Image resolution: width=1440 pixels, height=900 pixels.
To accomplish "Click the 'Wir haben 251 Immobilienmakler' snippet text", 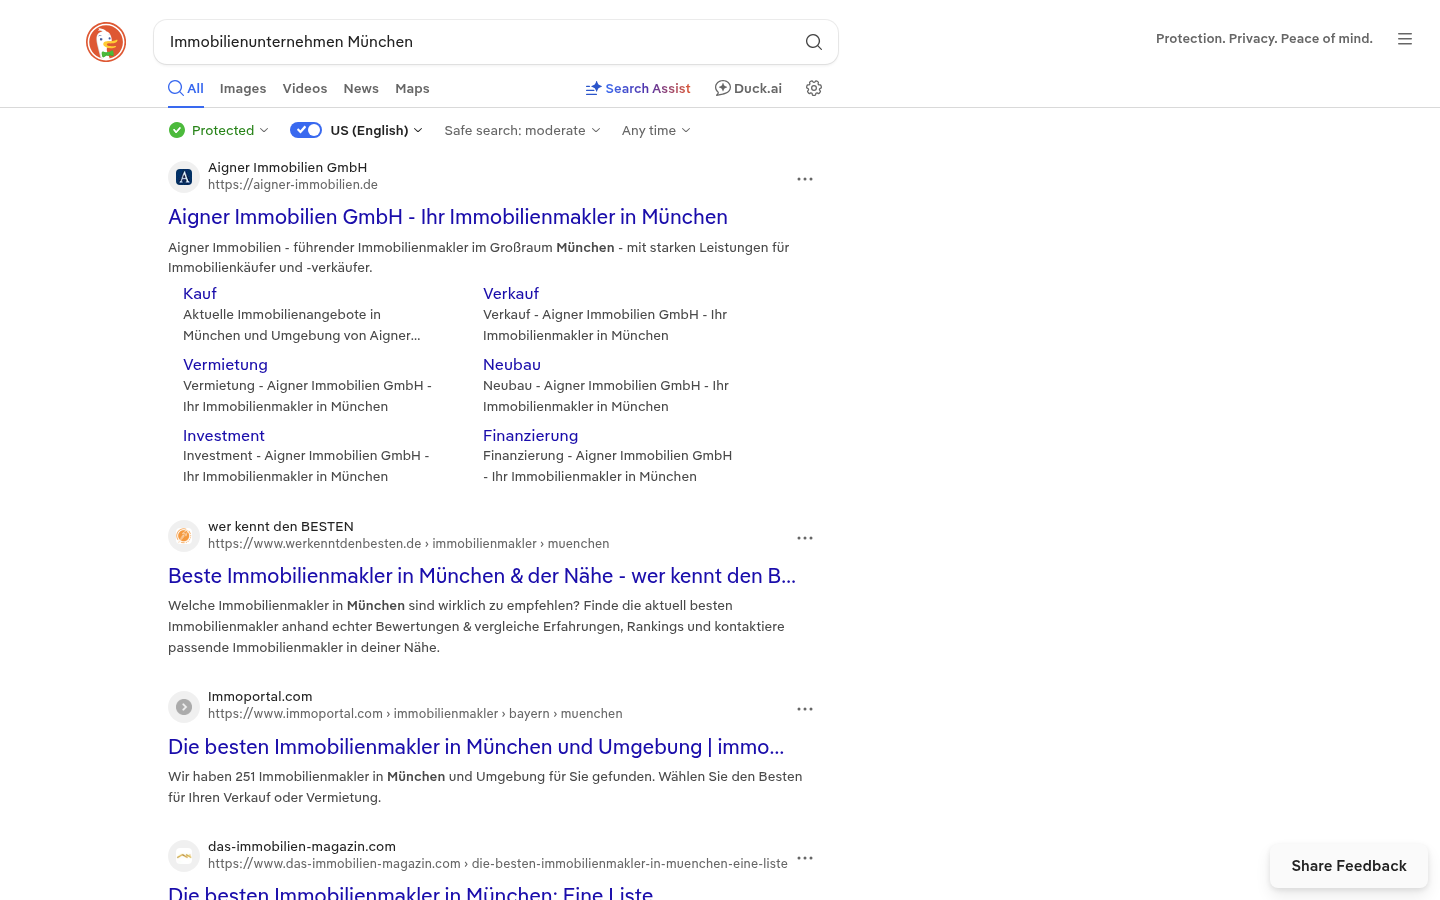I will pyautogui.click(x=485, y=787).
